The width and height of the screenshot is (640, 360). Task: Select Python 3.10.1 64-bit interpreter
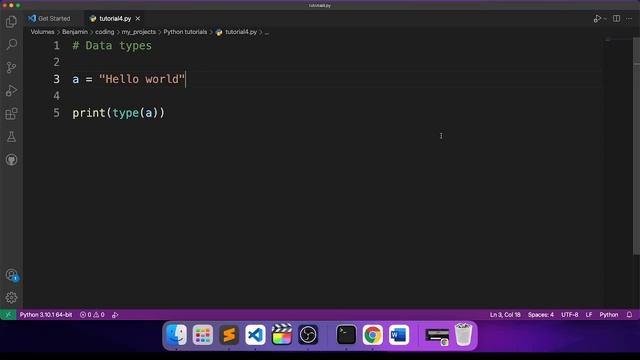[46, 315]
